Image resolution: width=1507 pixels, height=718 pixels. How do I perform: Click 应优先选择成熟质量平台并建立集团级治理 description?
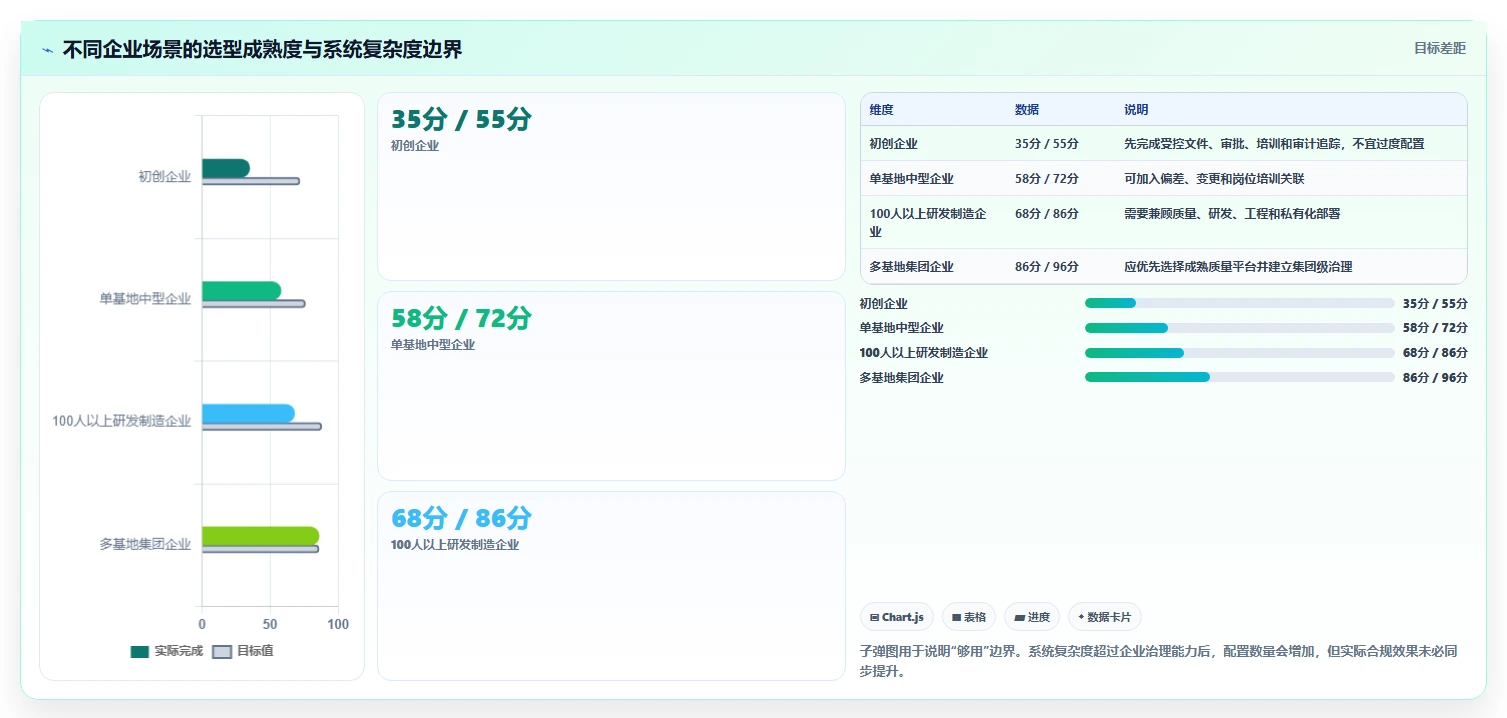[1238, 267]
